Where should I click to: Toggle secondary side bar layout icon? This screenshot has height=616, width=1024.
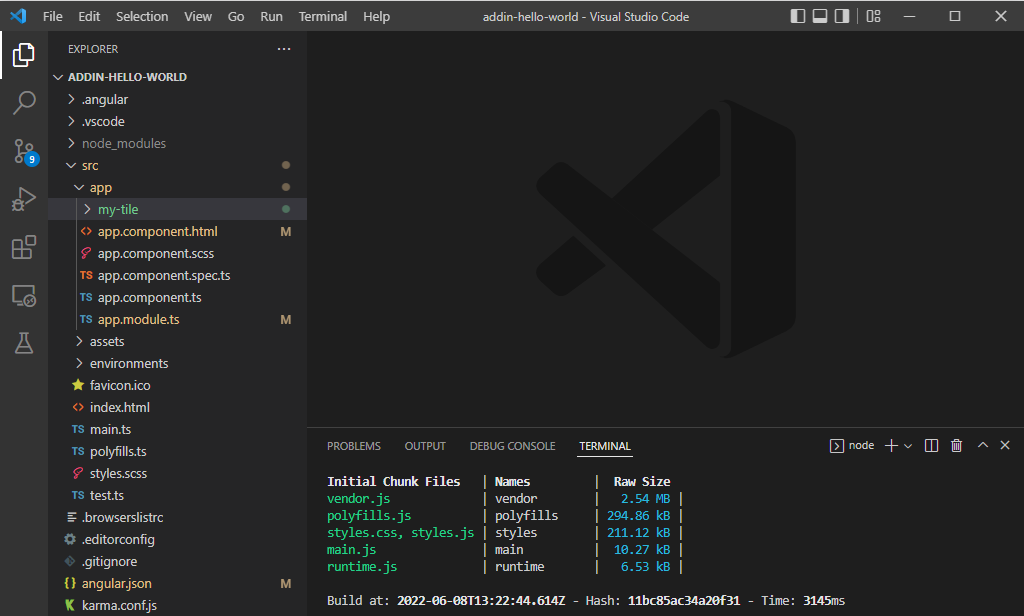point(842,16)
